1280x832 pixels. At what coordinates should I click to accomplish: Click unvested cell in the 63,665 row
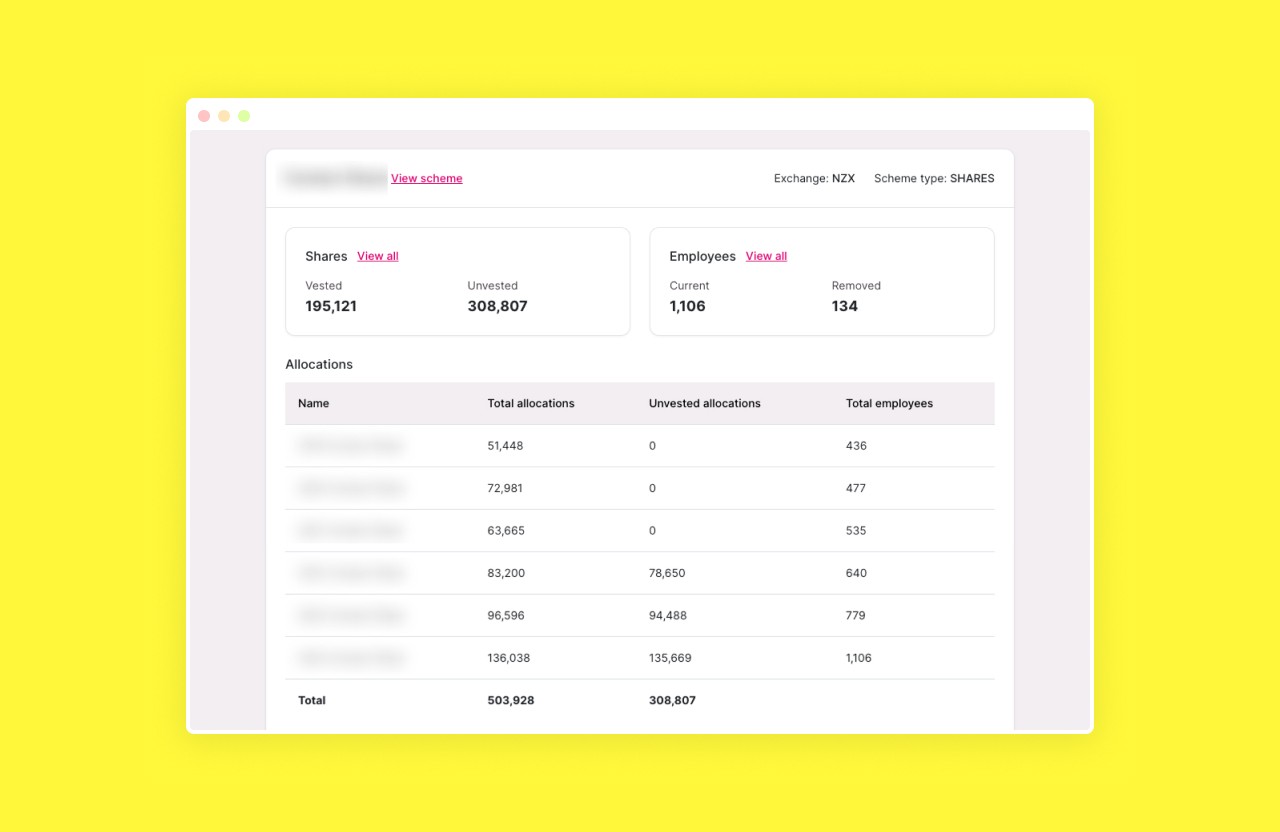652,531
